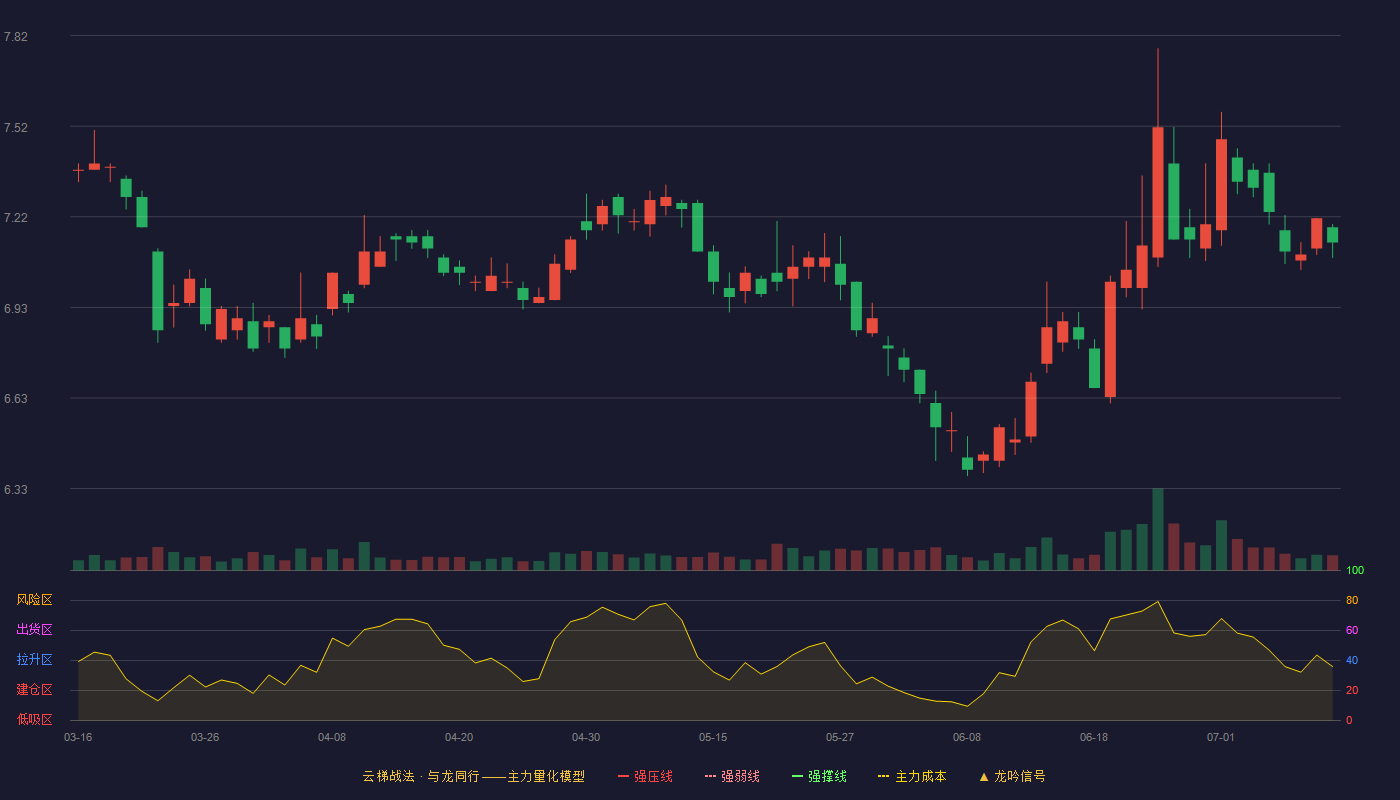Screen dimensions: 1400x800
Task: Toggle the 强压线 legend series
Action: [x=645, y=776]
